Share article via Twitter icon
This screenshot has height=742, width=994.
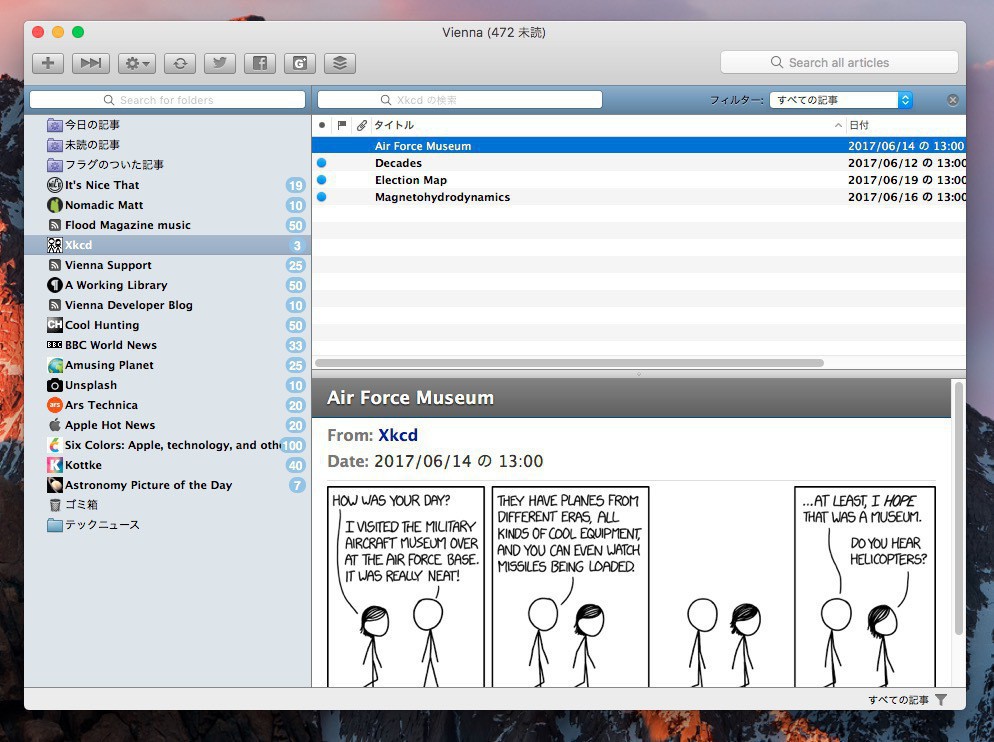click(220, 63)
